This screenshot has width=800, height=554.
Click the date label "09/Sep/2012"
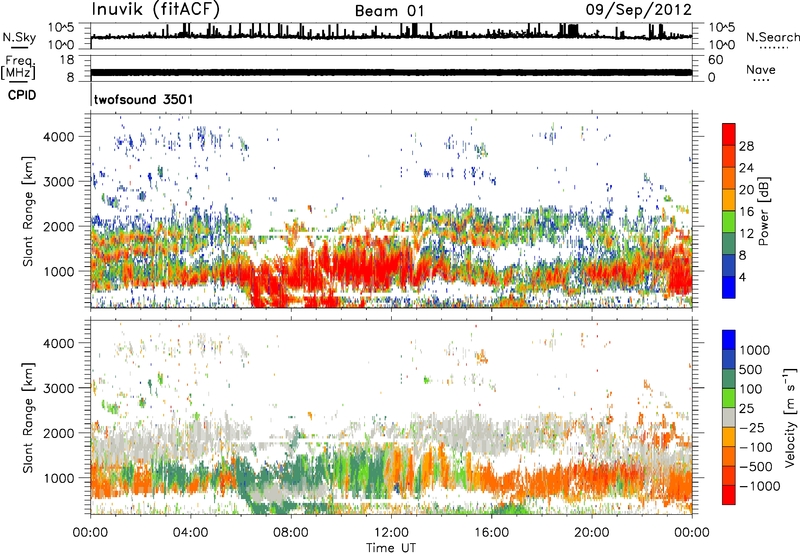(638, 10)
